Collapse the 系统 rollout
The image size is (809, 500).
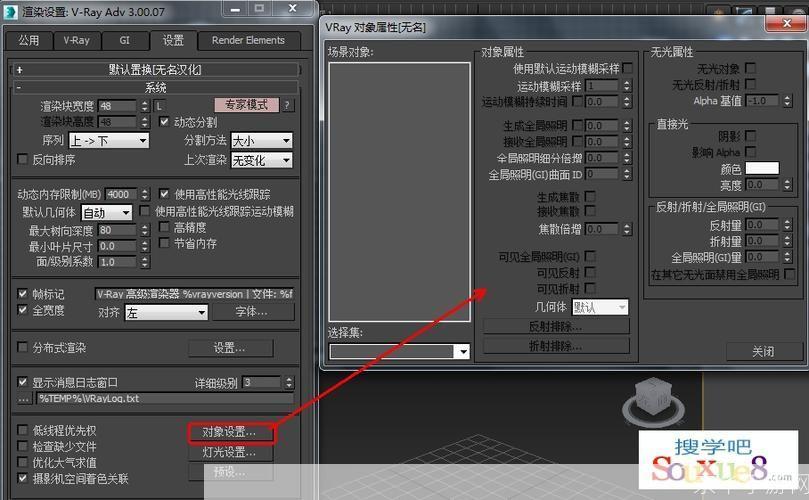[155, 87]
